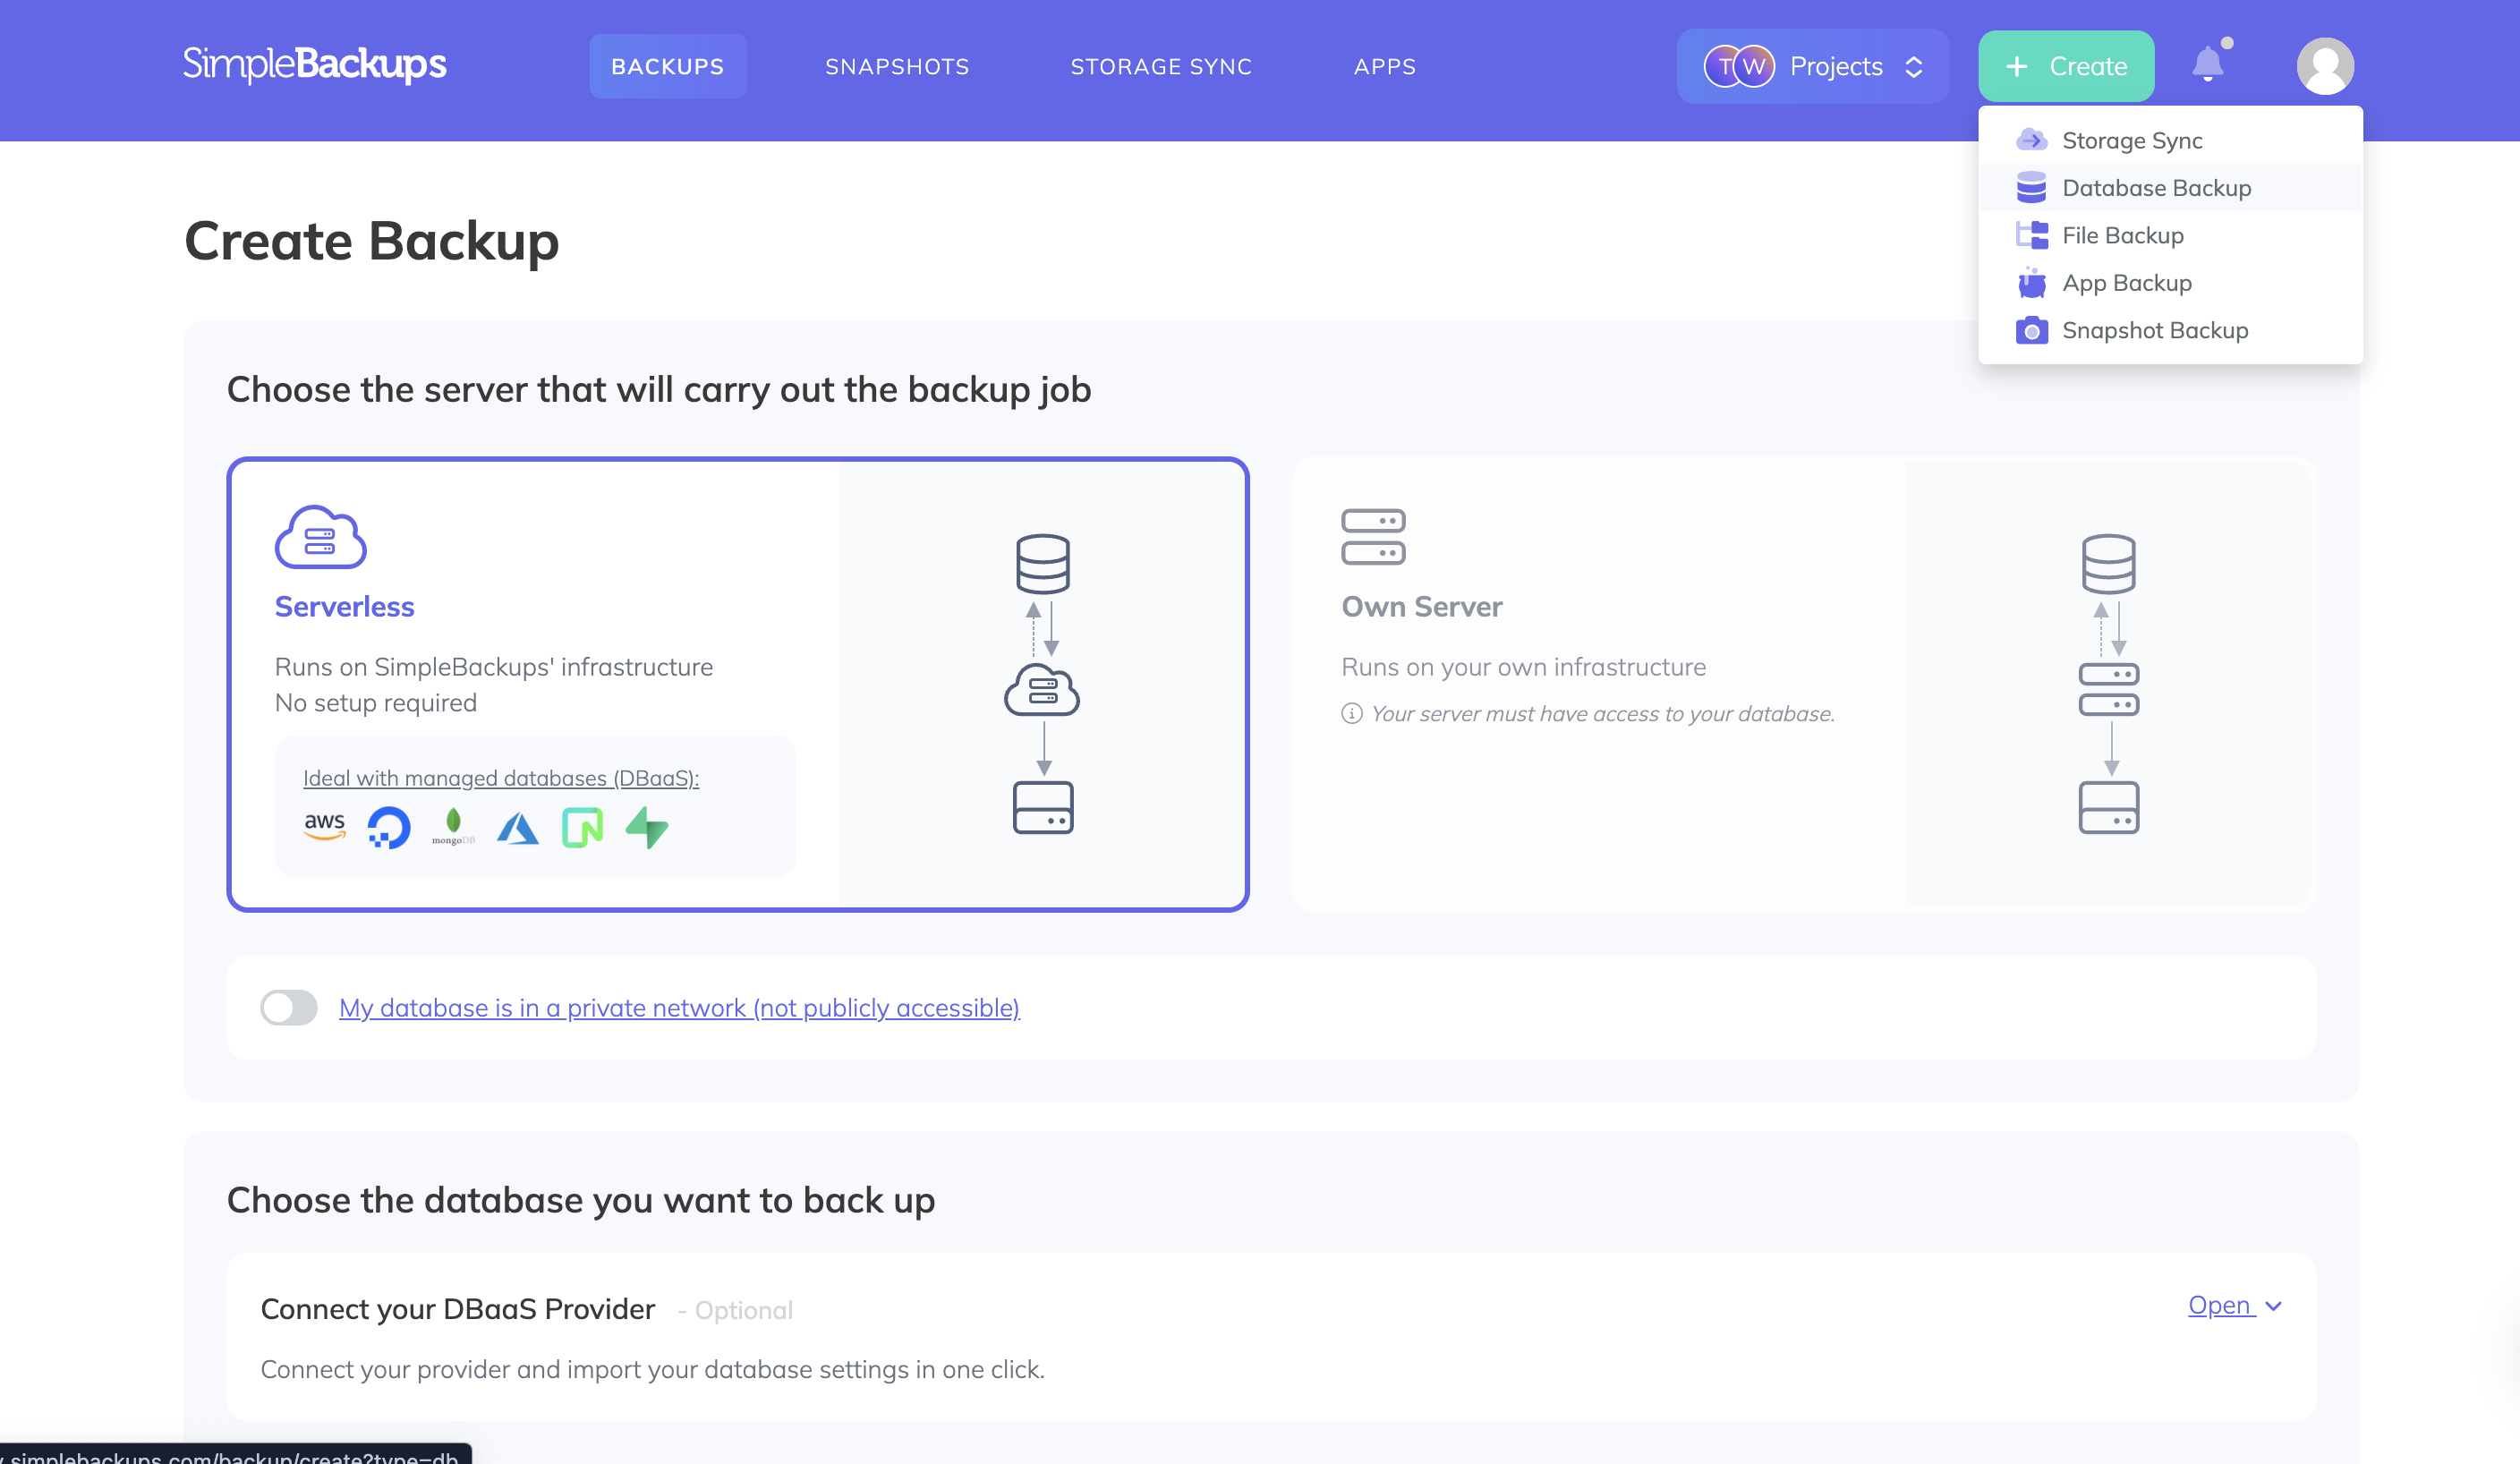Click the notifications bell icon
This screenshot has height=1464, width=2520.
click(x=2209, y=65)
